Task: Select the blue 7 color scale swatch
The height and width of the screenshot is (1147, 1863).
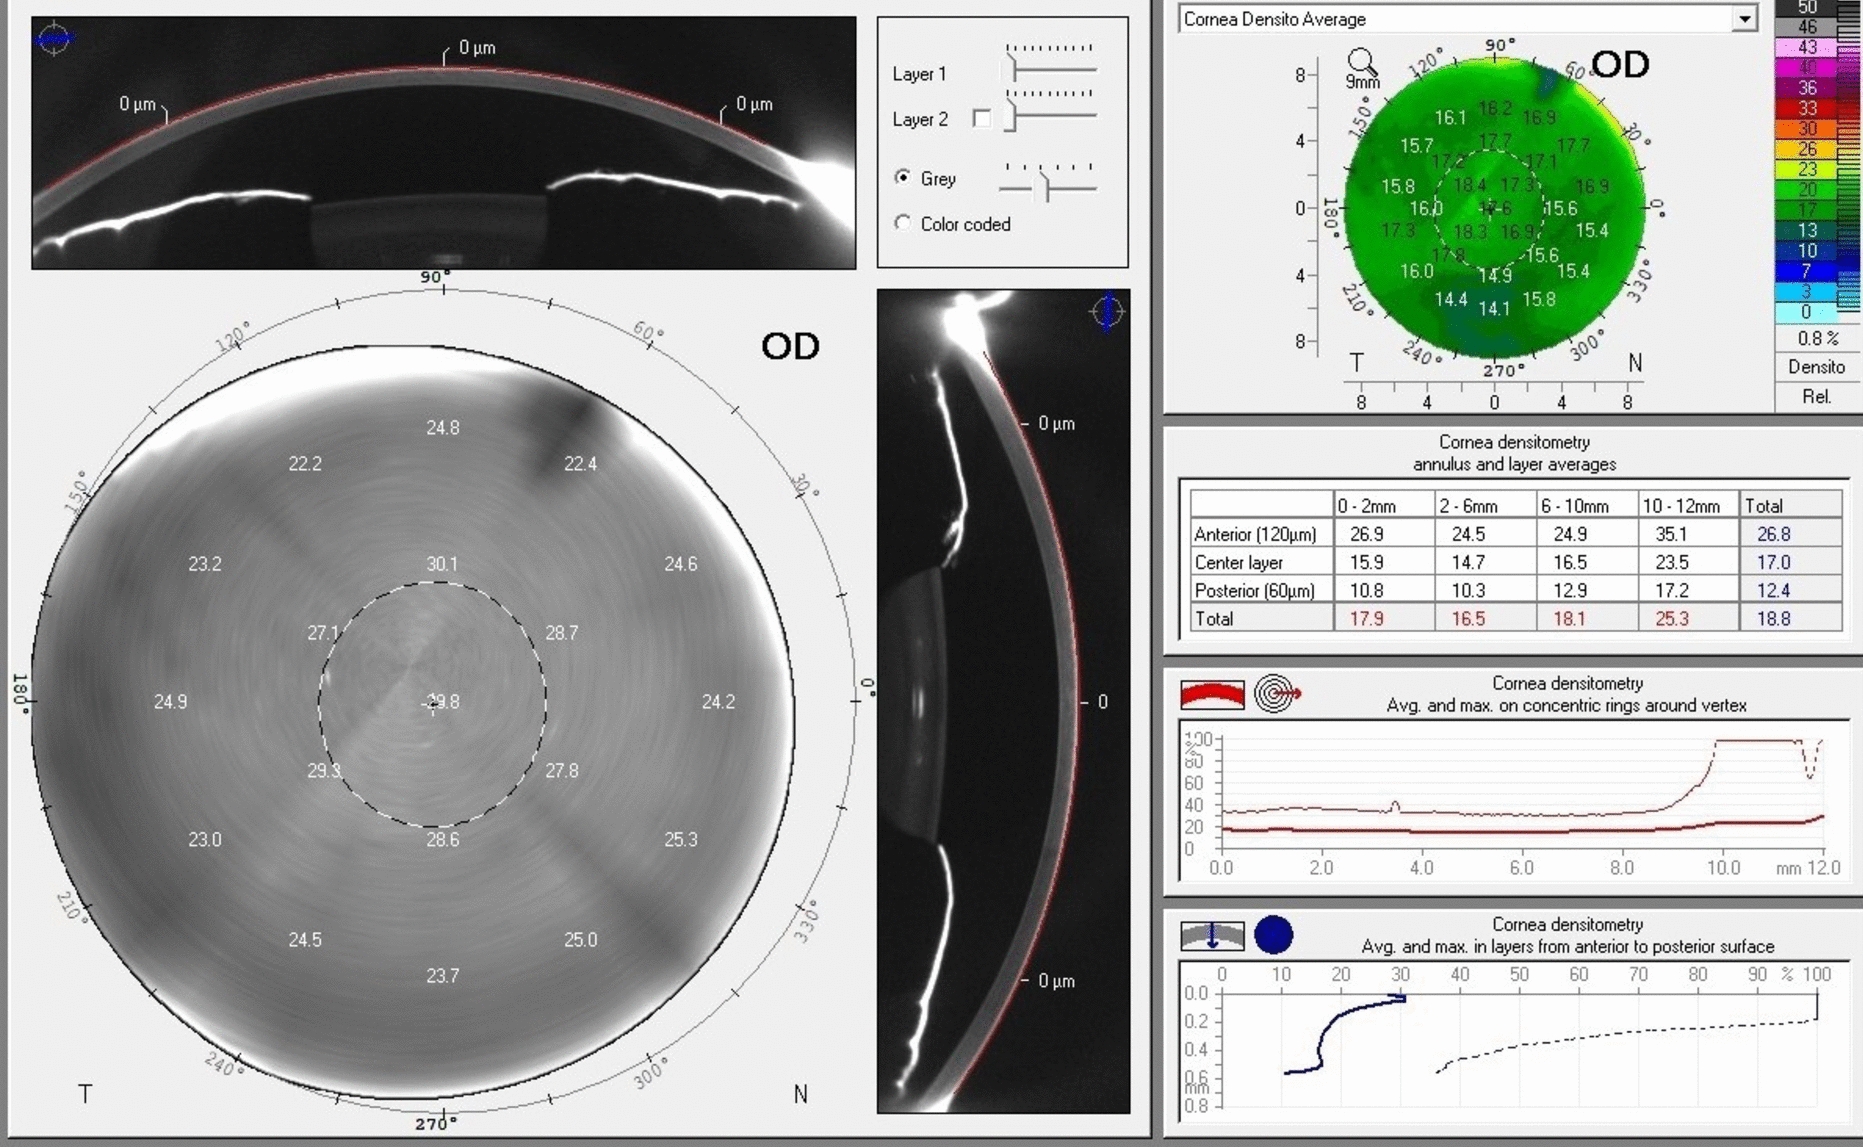Action: point(1806,271)
